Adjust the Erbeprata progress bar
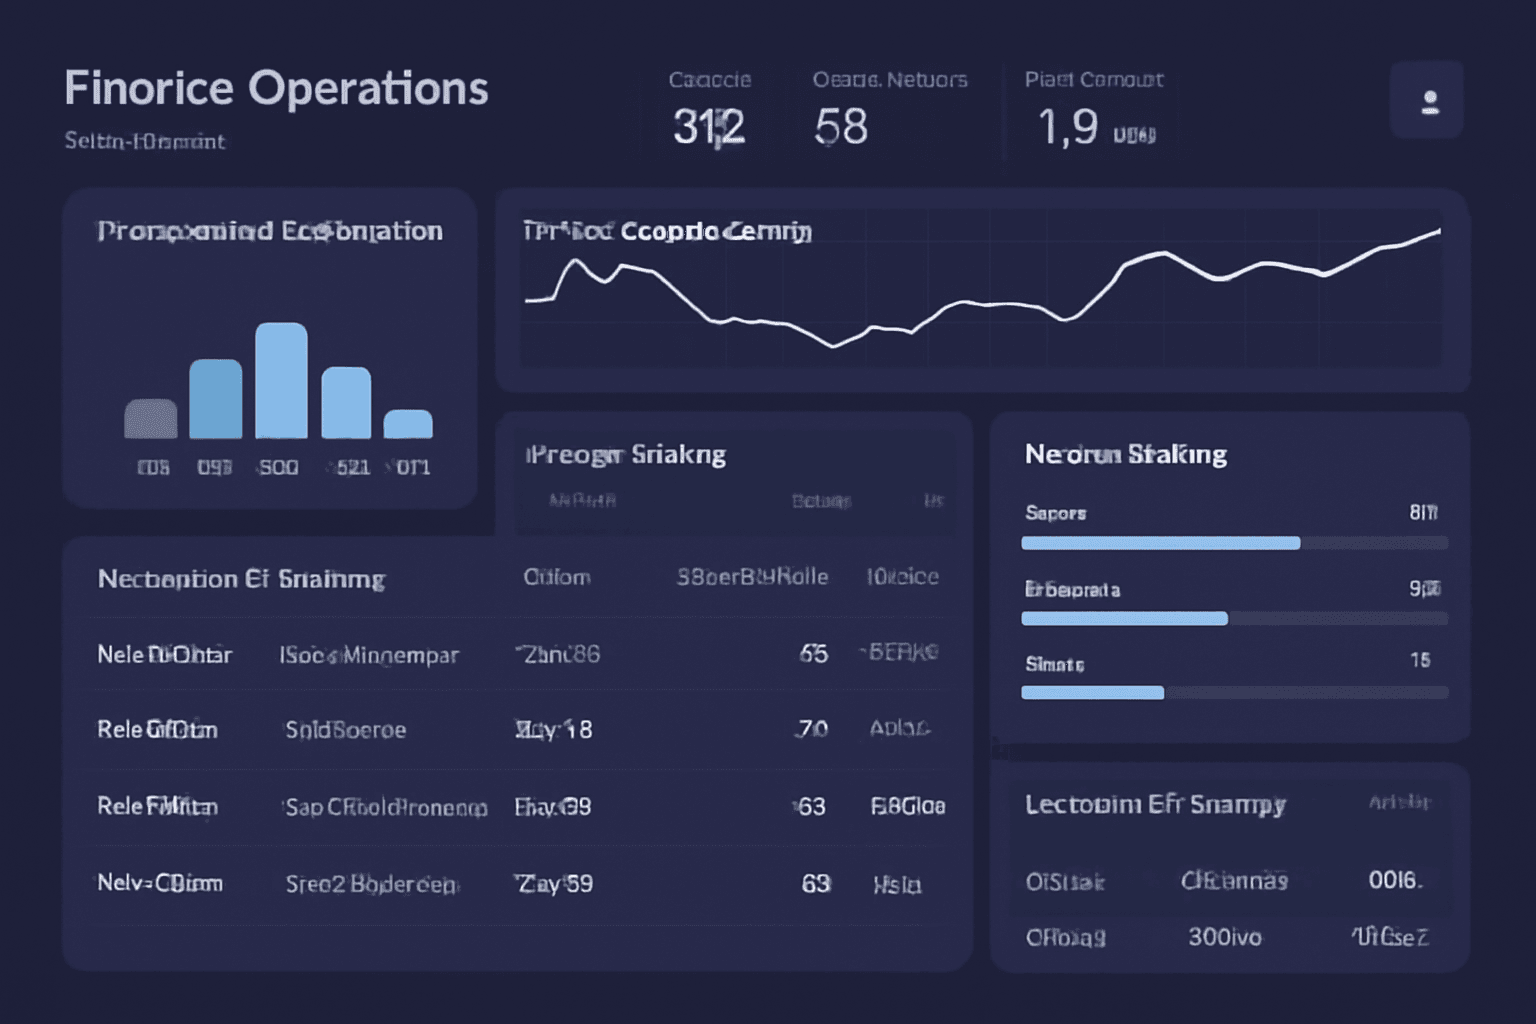The image size is (1536, 1024). click(1235, 618)
